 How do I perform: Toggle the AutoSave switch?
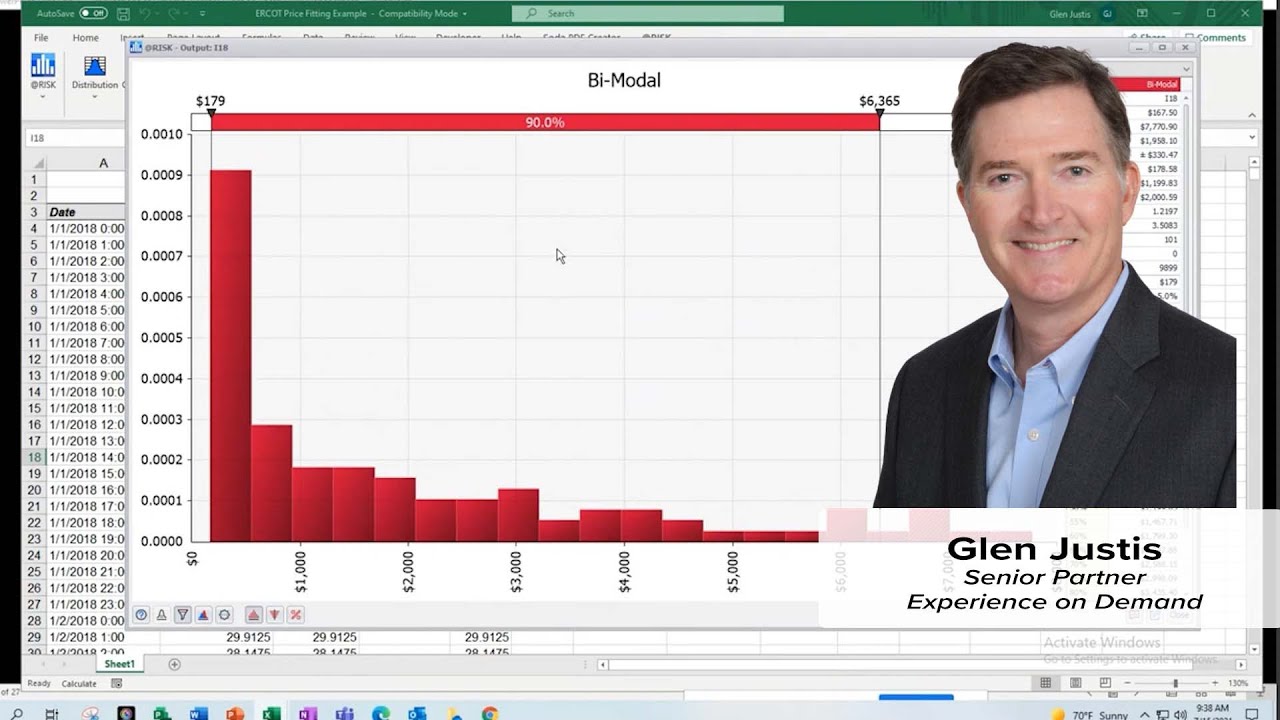tap(93, 14)
